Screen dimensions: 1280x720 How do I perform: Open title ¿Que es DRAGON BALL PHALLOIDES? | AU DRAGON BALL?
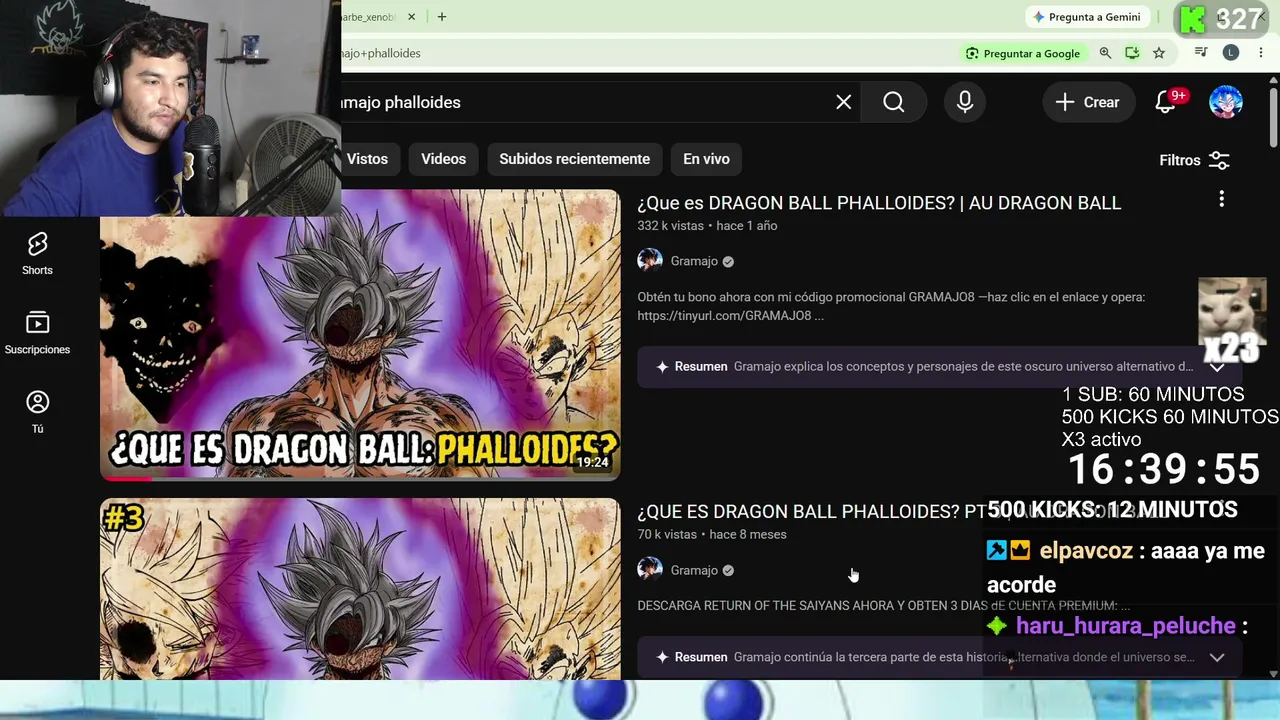879,203
